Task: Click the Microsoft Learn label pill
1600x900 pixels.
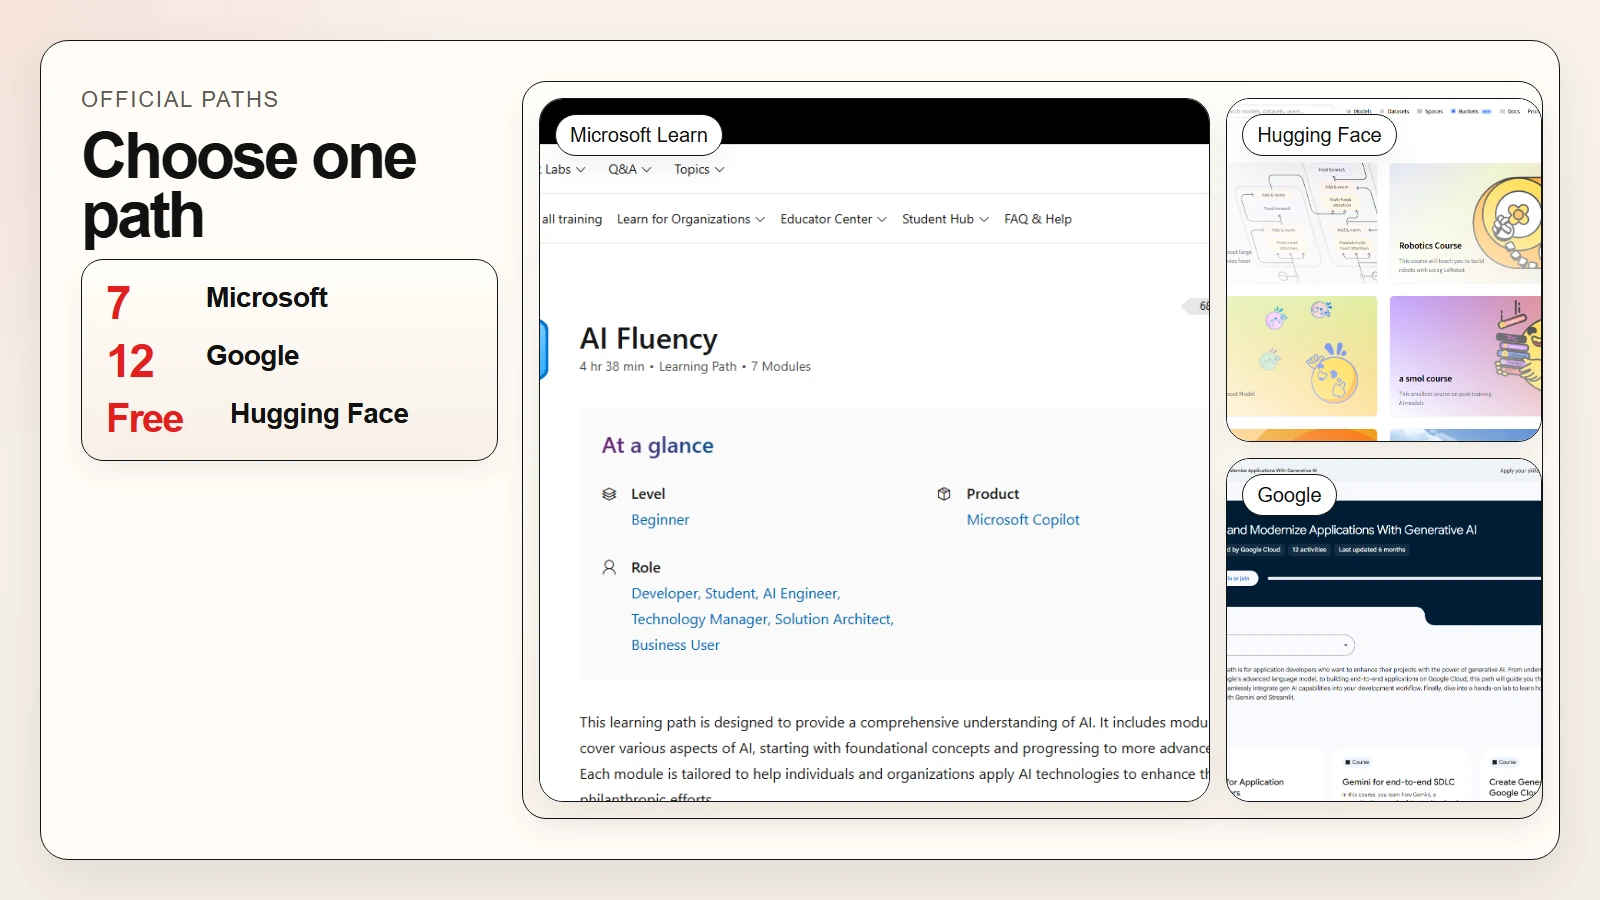Action: pos(638,135)
